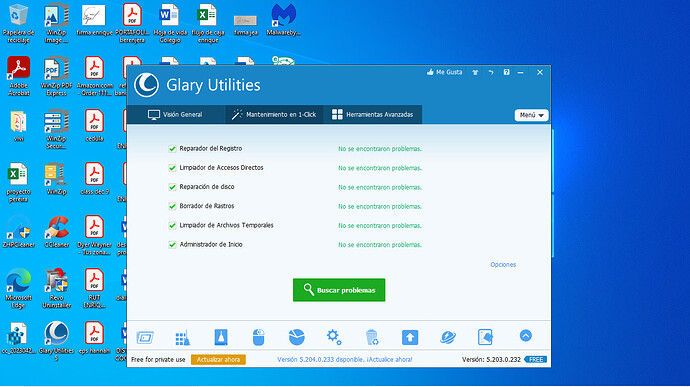This screenshot has width=690, height=387.
Task: Open the up-arrow software update dock icon
Action: [x=410, y=338]
